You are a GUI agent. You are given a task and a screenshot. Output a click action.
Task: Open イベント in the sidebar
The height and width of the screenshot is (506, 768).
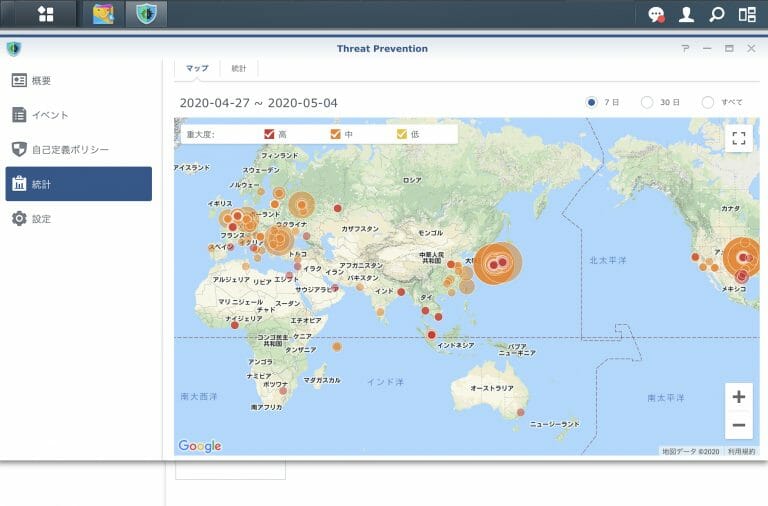(78, 115)
